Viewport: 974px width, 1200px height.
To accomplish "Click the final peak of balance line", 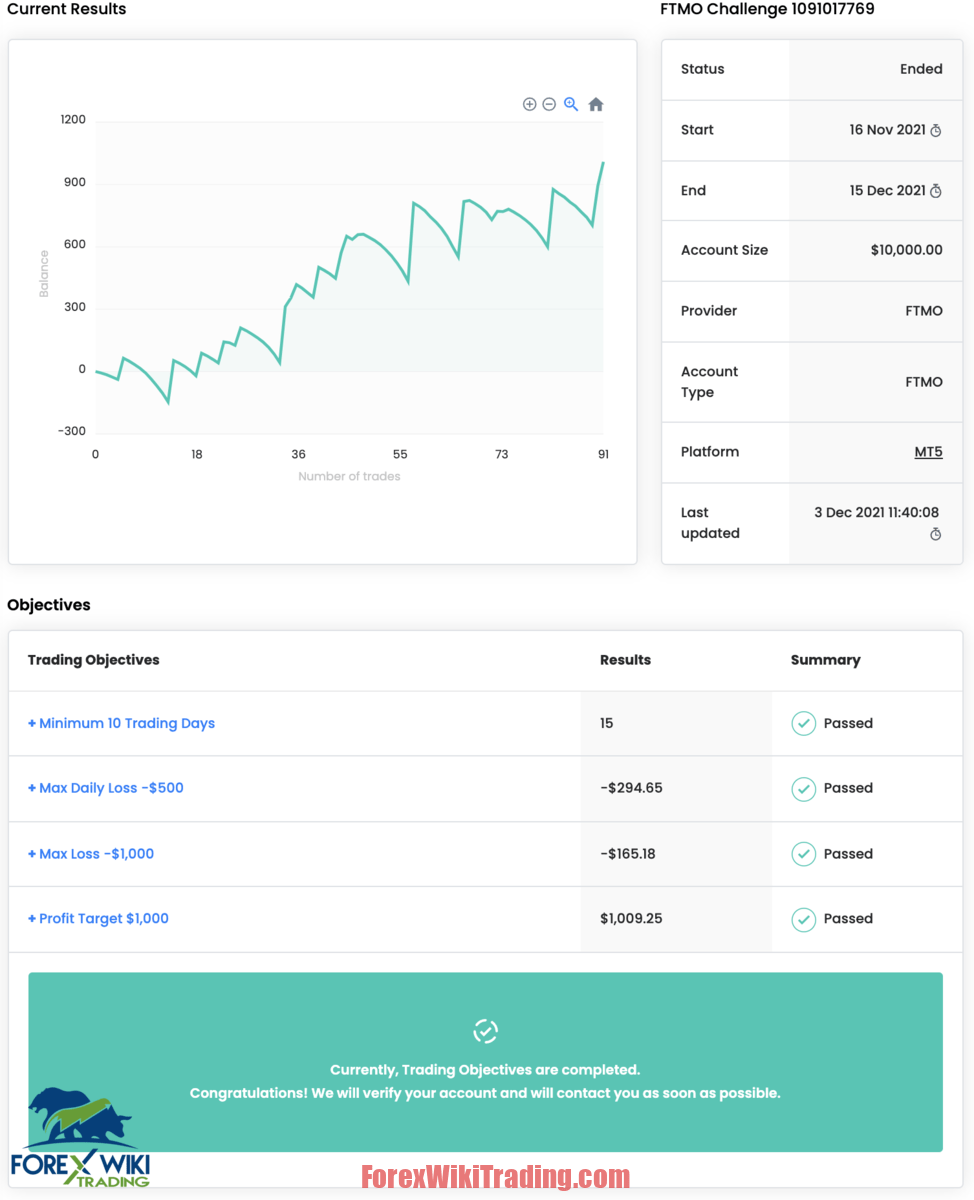I will pos(603,162).
